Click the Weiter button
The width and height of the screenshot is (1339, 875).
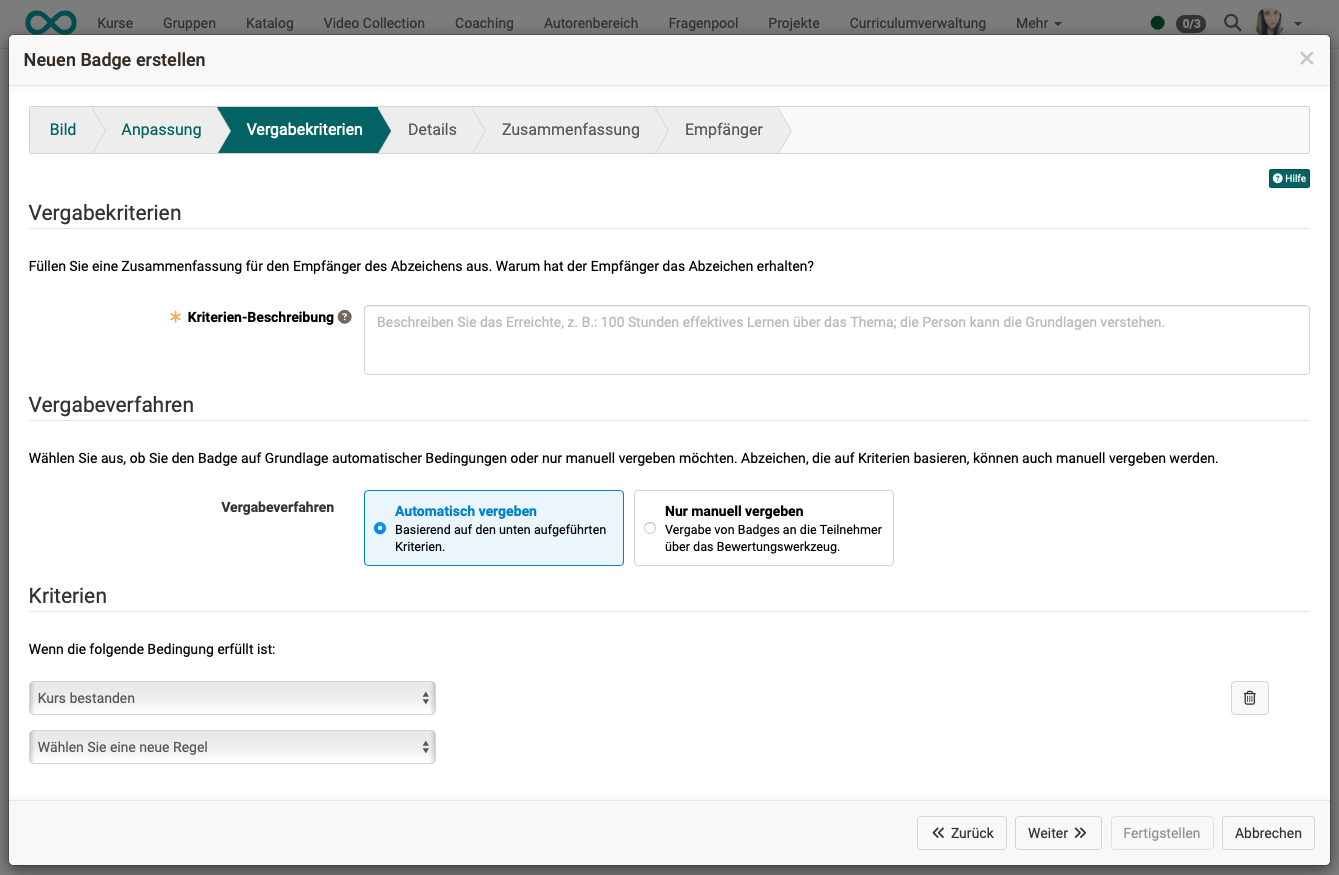point(1058,832)
